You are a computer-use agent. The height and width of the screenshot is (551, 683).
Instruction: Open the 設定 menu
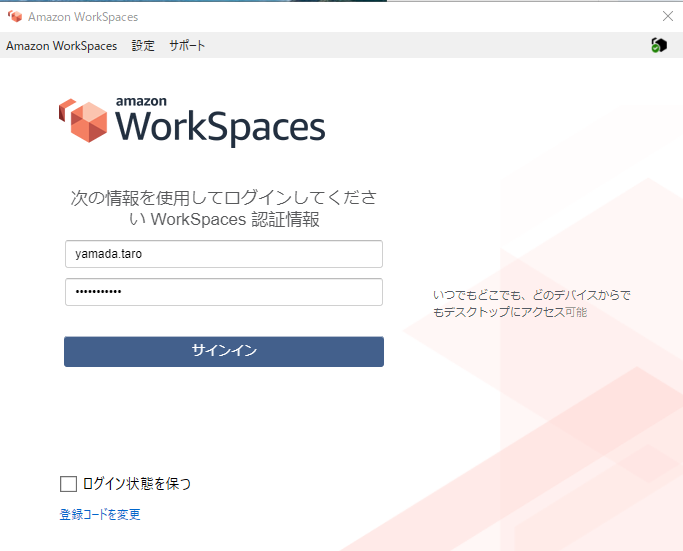point(143,46)
